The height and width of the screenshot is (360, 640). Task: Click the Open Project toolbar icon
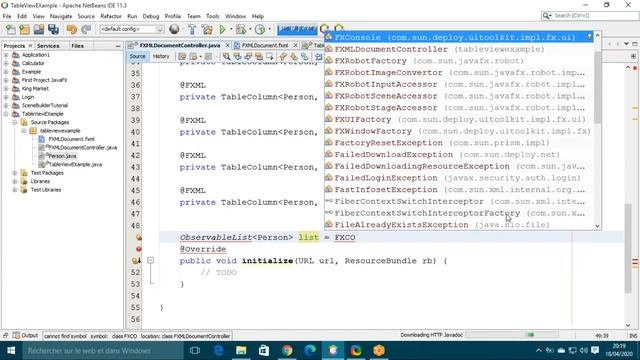(x=39, y=29)
